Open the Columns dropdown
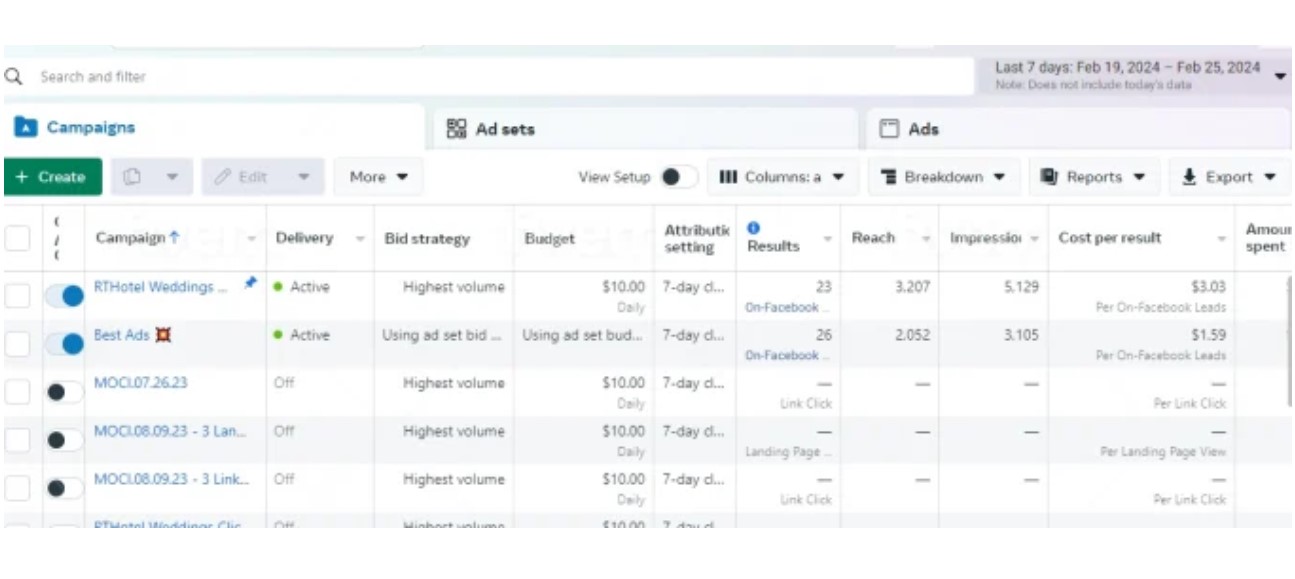This screenshot has height=579, width=1295. [x=782, y=177]
